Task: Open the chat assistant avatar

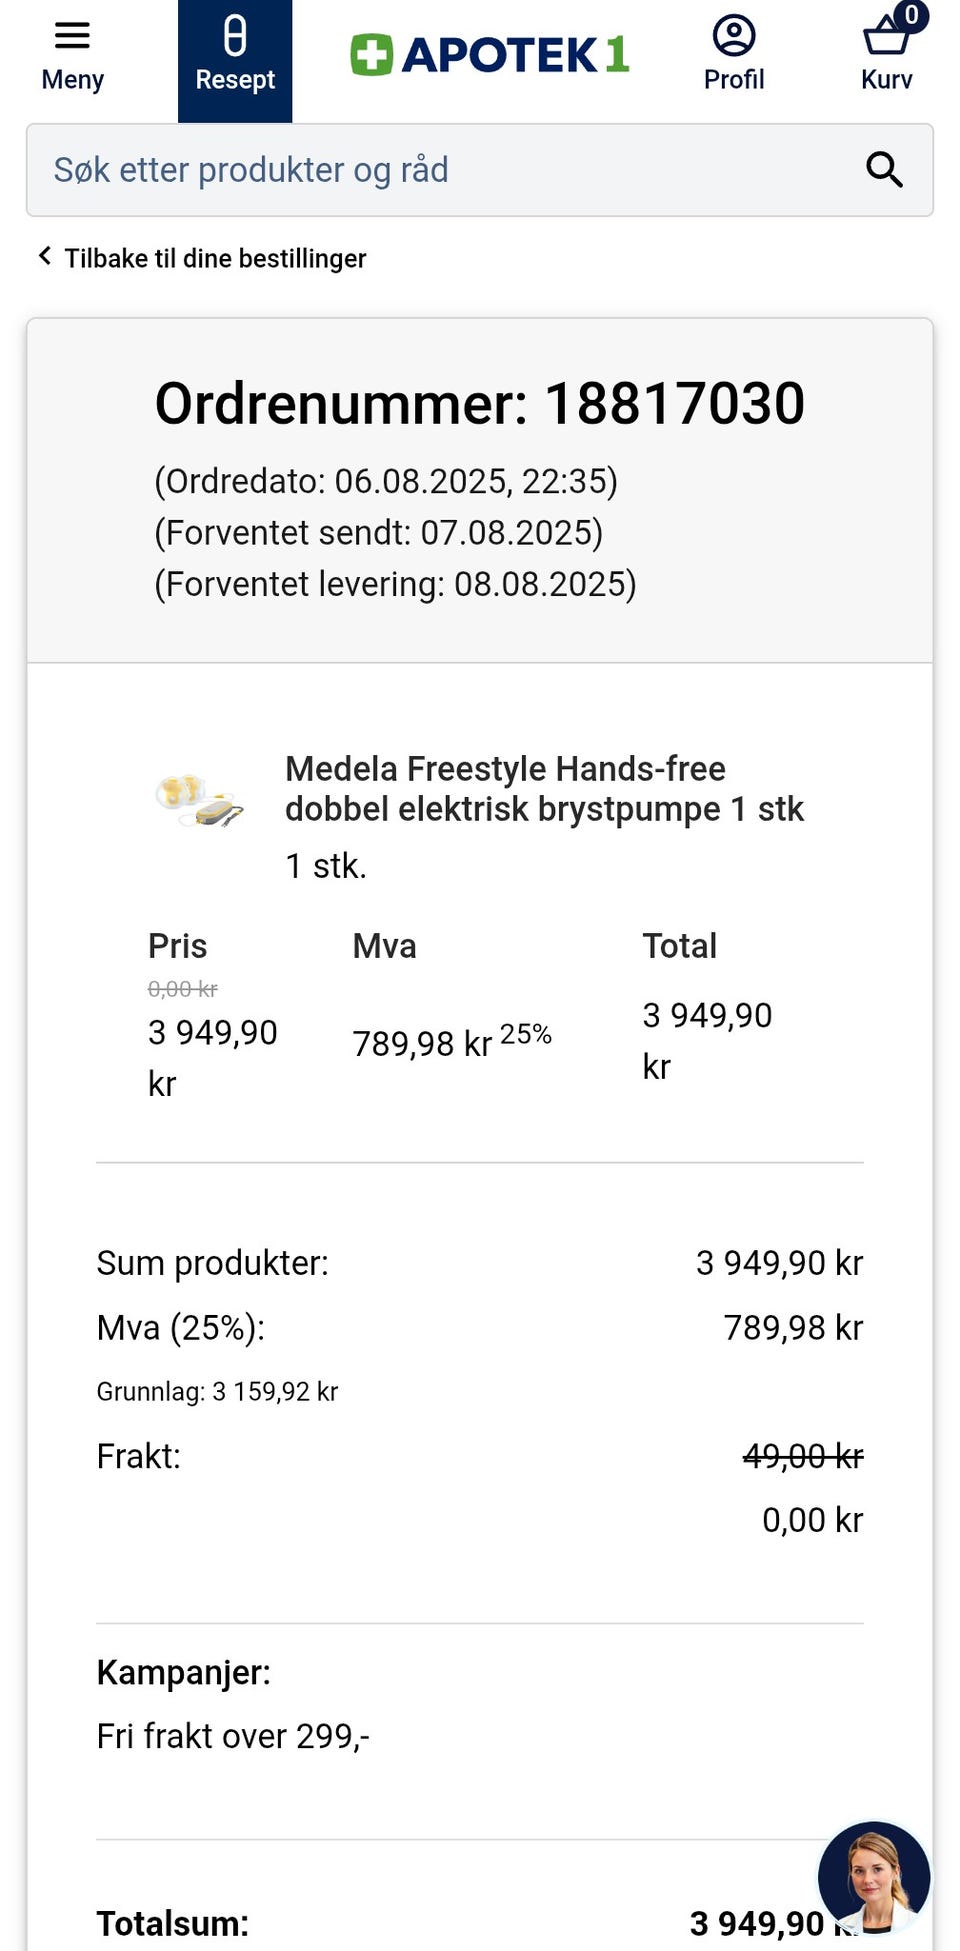Action: [874, 1876]
